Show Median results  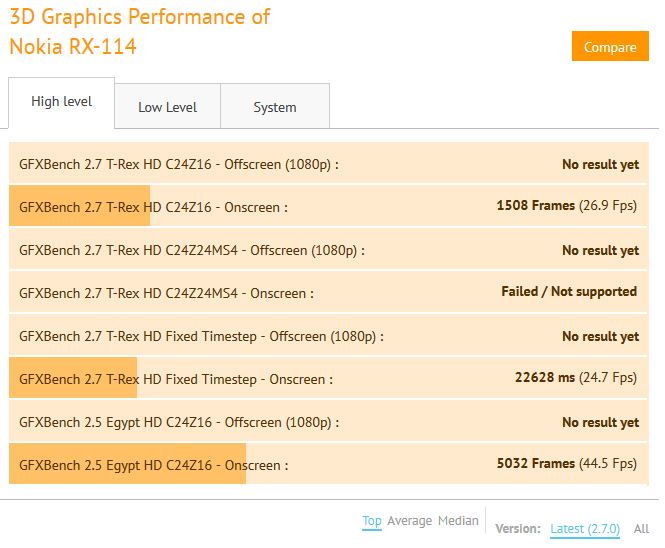click(x=458, y=520)
